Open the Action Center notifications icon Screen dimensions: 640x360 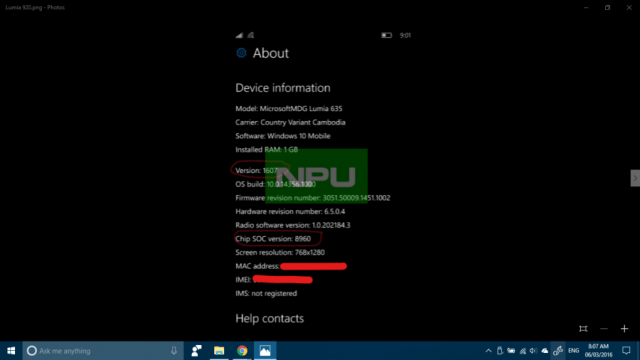tap(626, 351)
